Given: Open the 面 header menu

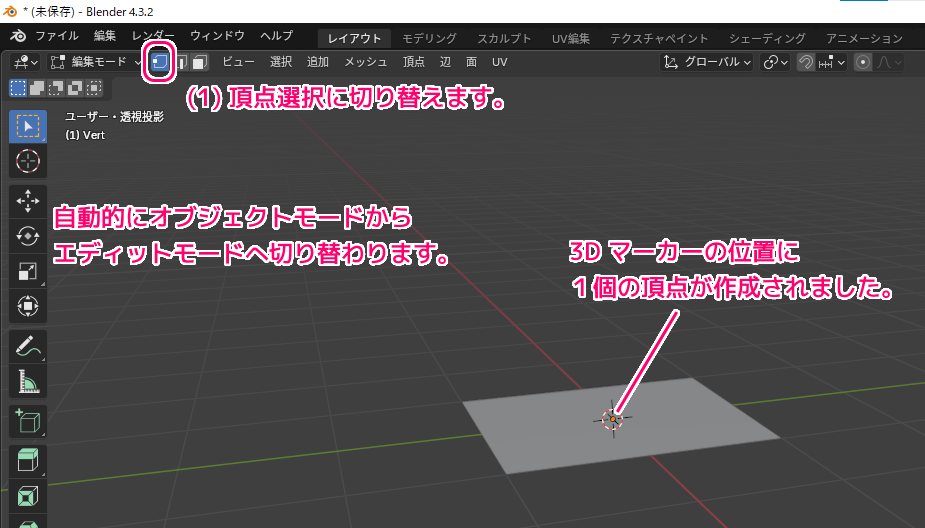Looking at the screenshot, I should click(471, 62).
